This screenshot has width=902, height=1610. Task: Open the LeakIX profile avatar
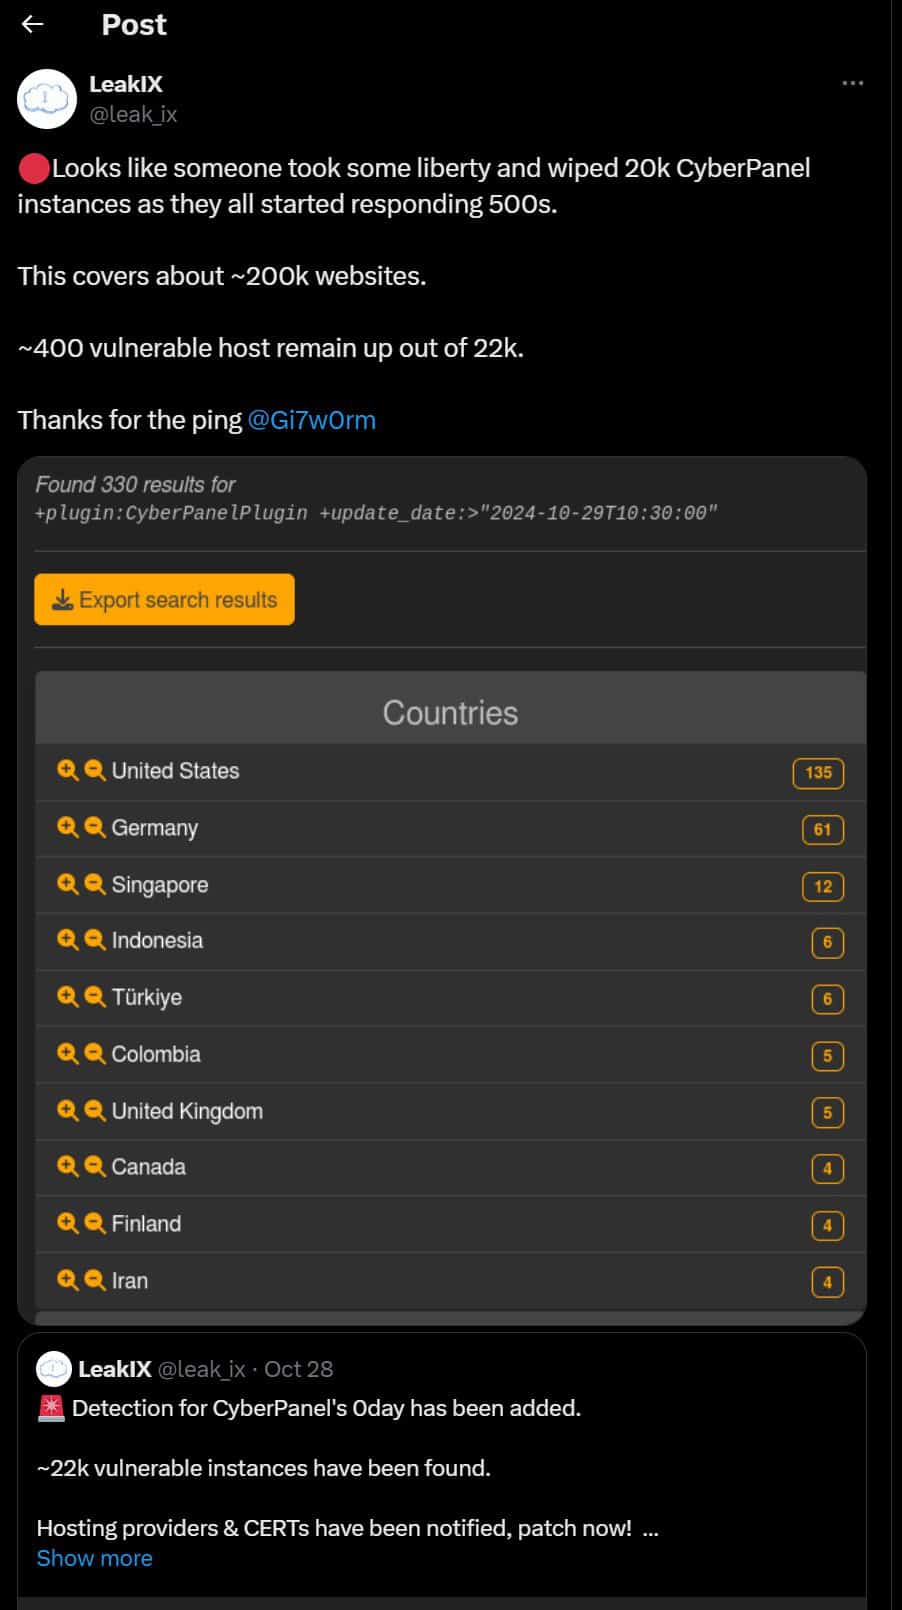pyautogui.click(x=47, y=99)
